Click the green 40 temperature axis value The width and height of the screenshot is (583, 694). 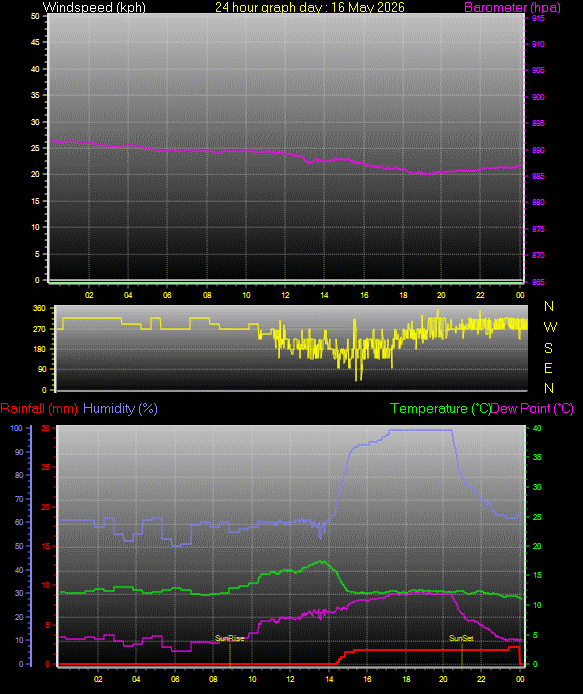pos(537,428)
